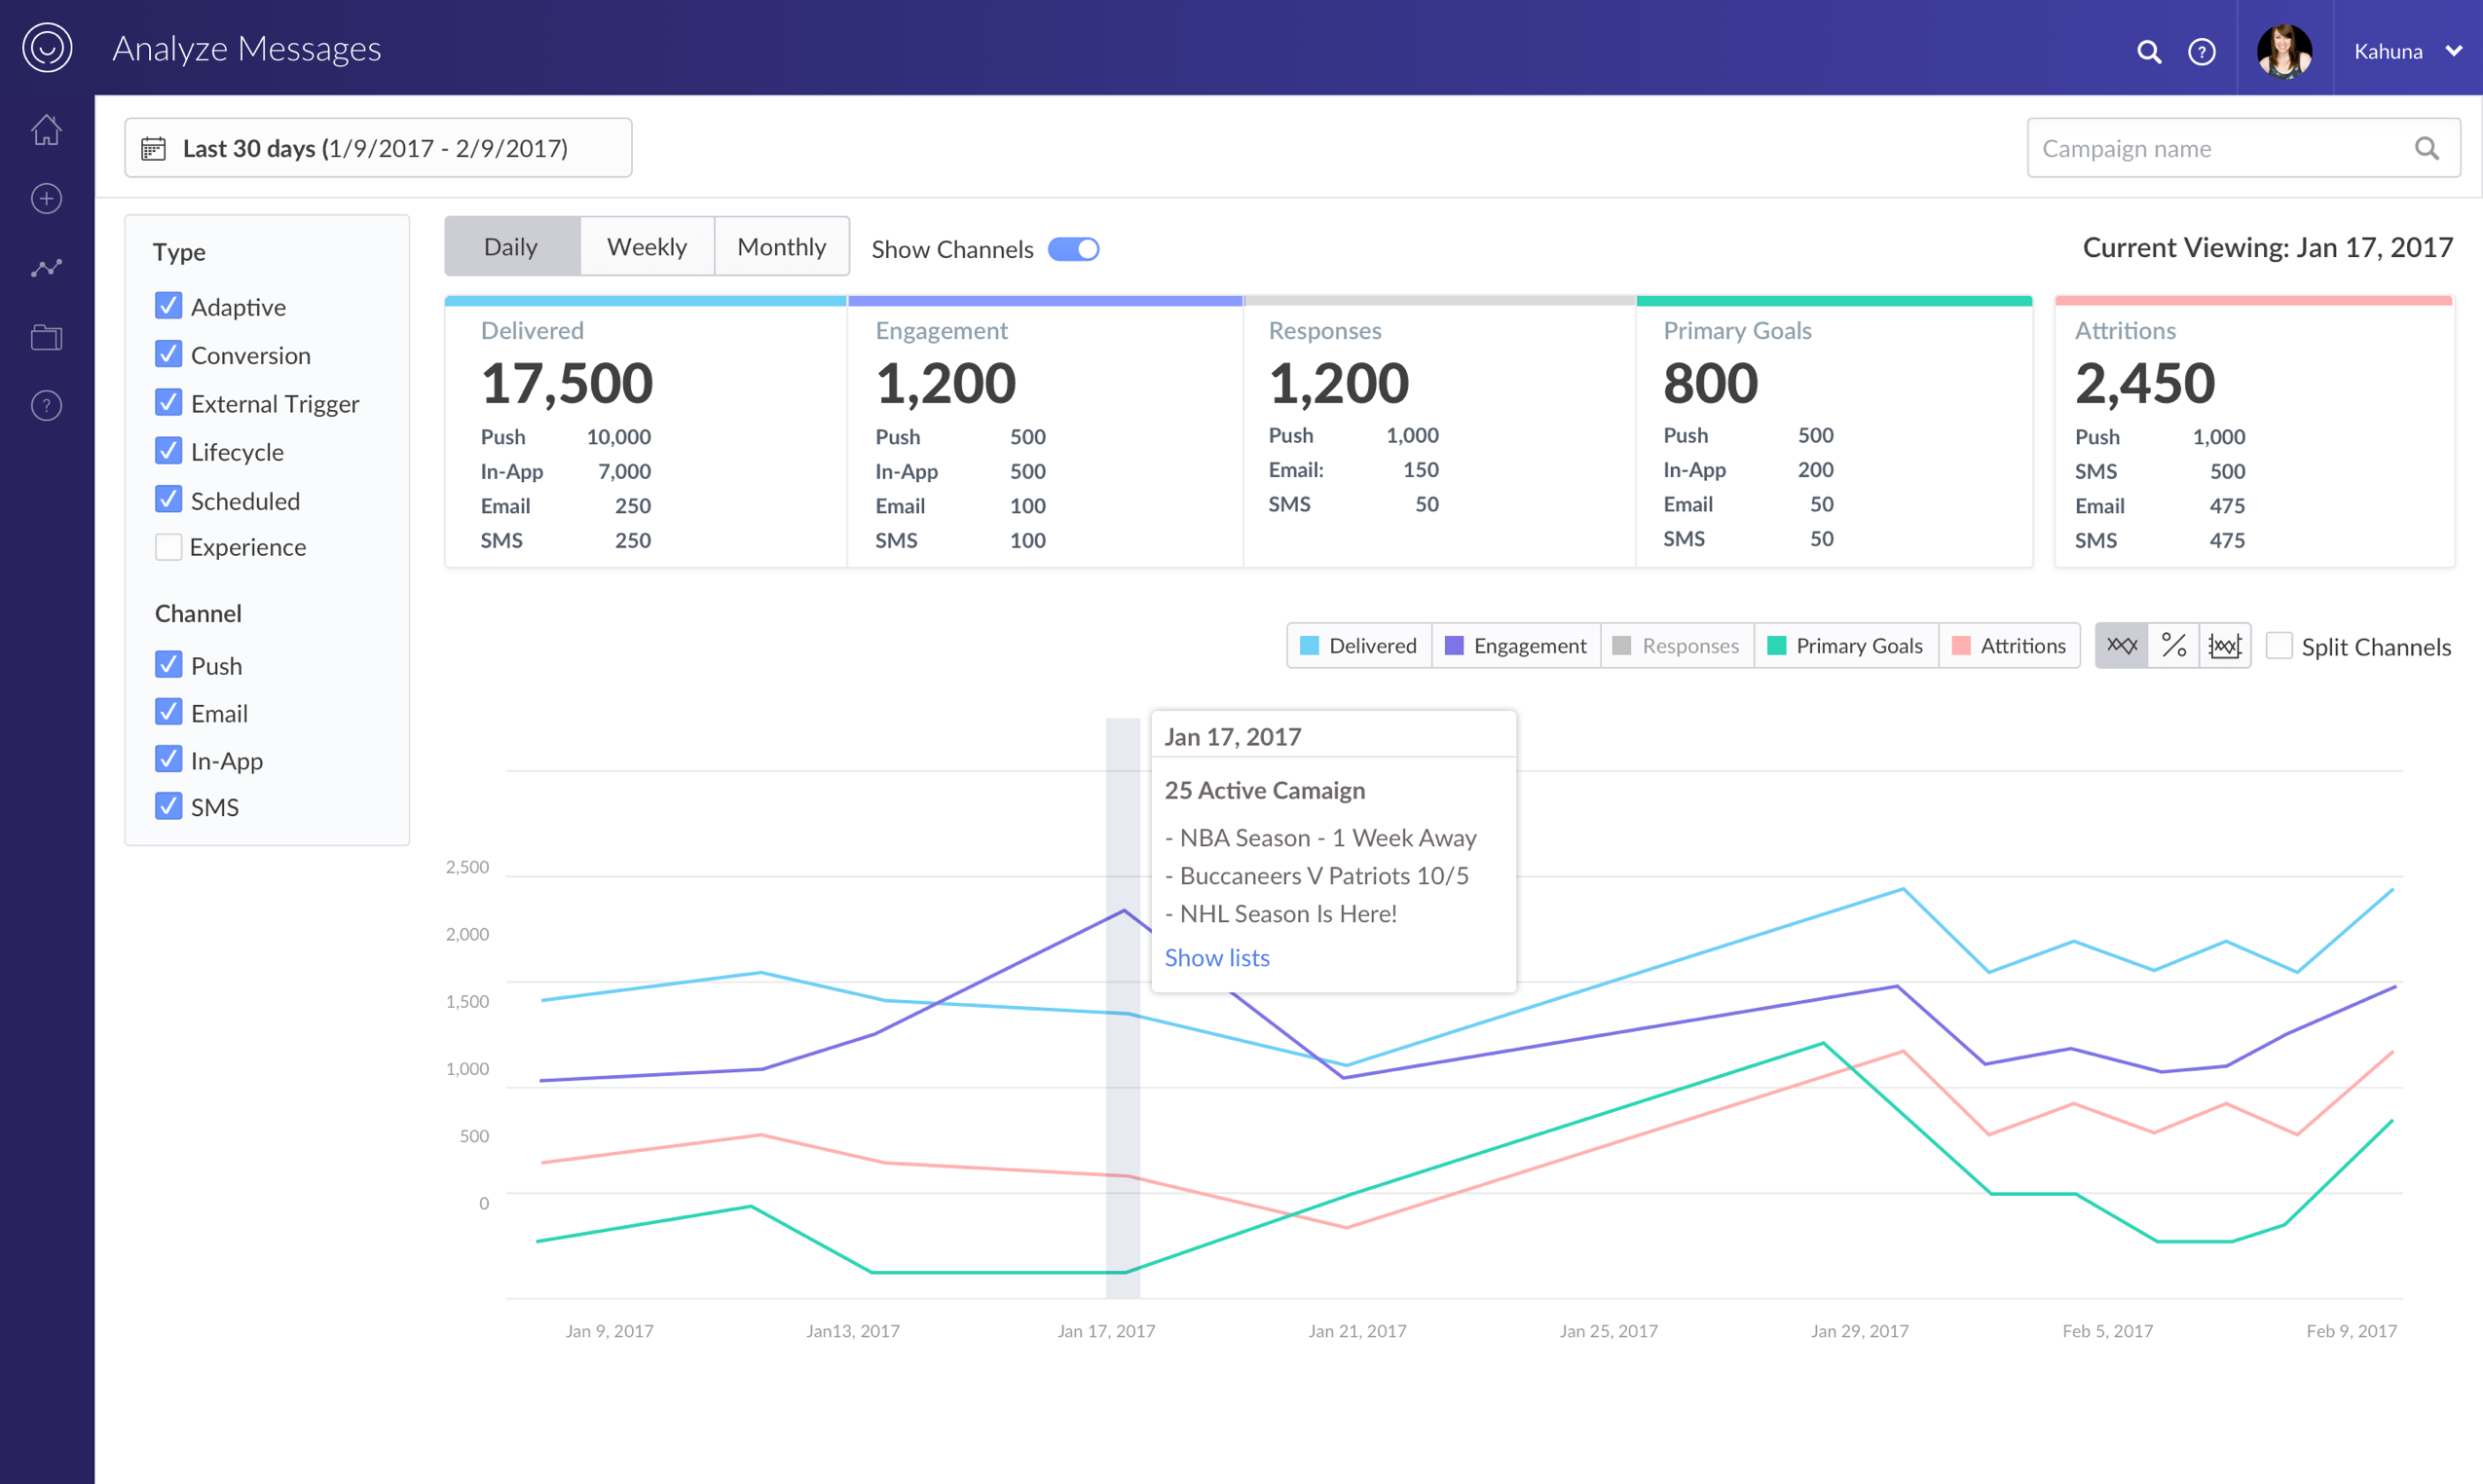Select the line chart view icon
The height and width of the screenshot is (1484, 2483).
[x=2121, y=645]
